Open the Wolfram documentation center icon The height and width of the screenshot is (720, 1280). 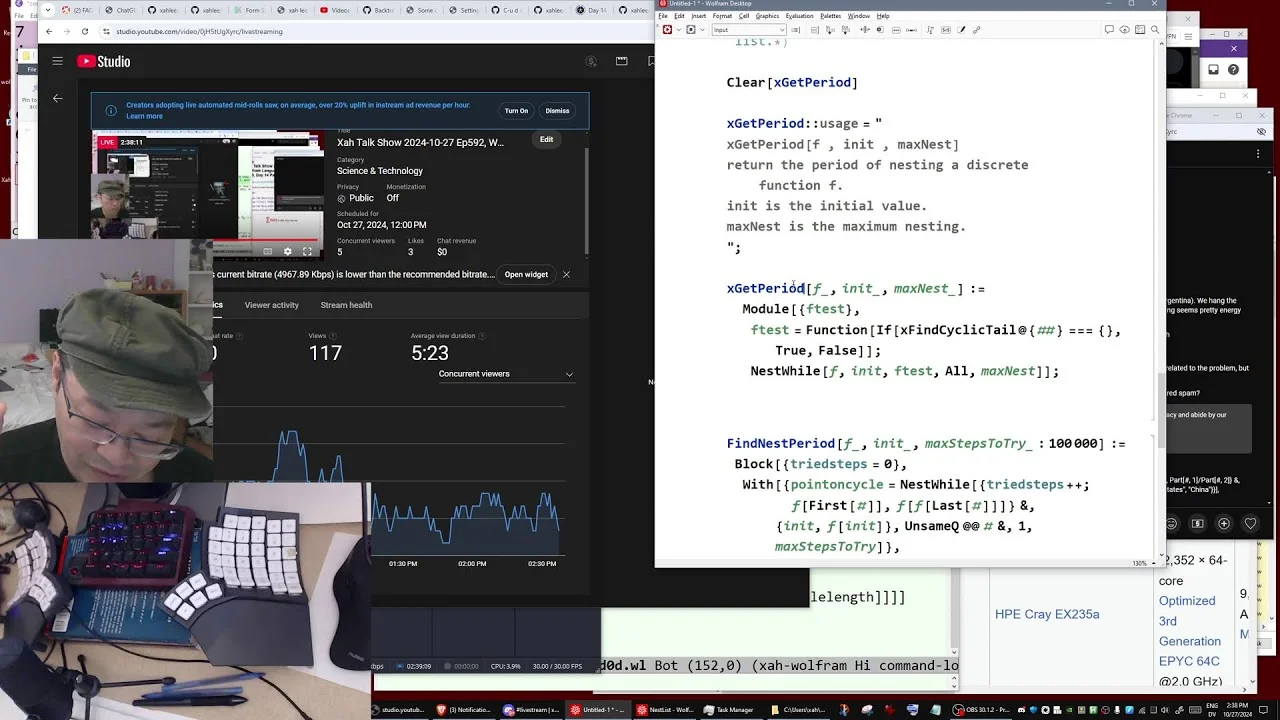coord(1140,30)
